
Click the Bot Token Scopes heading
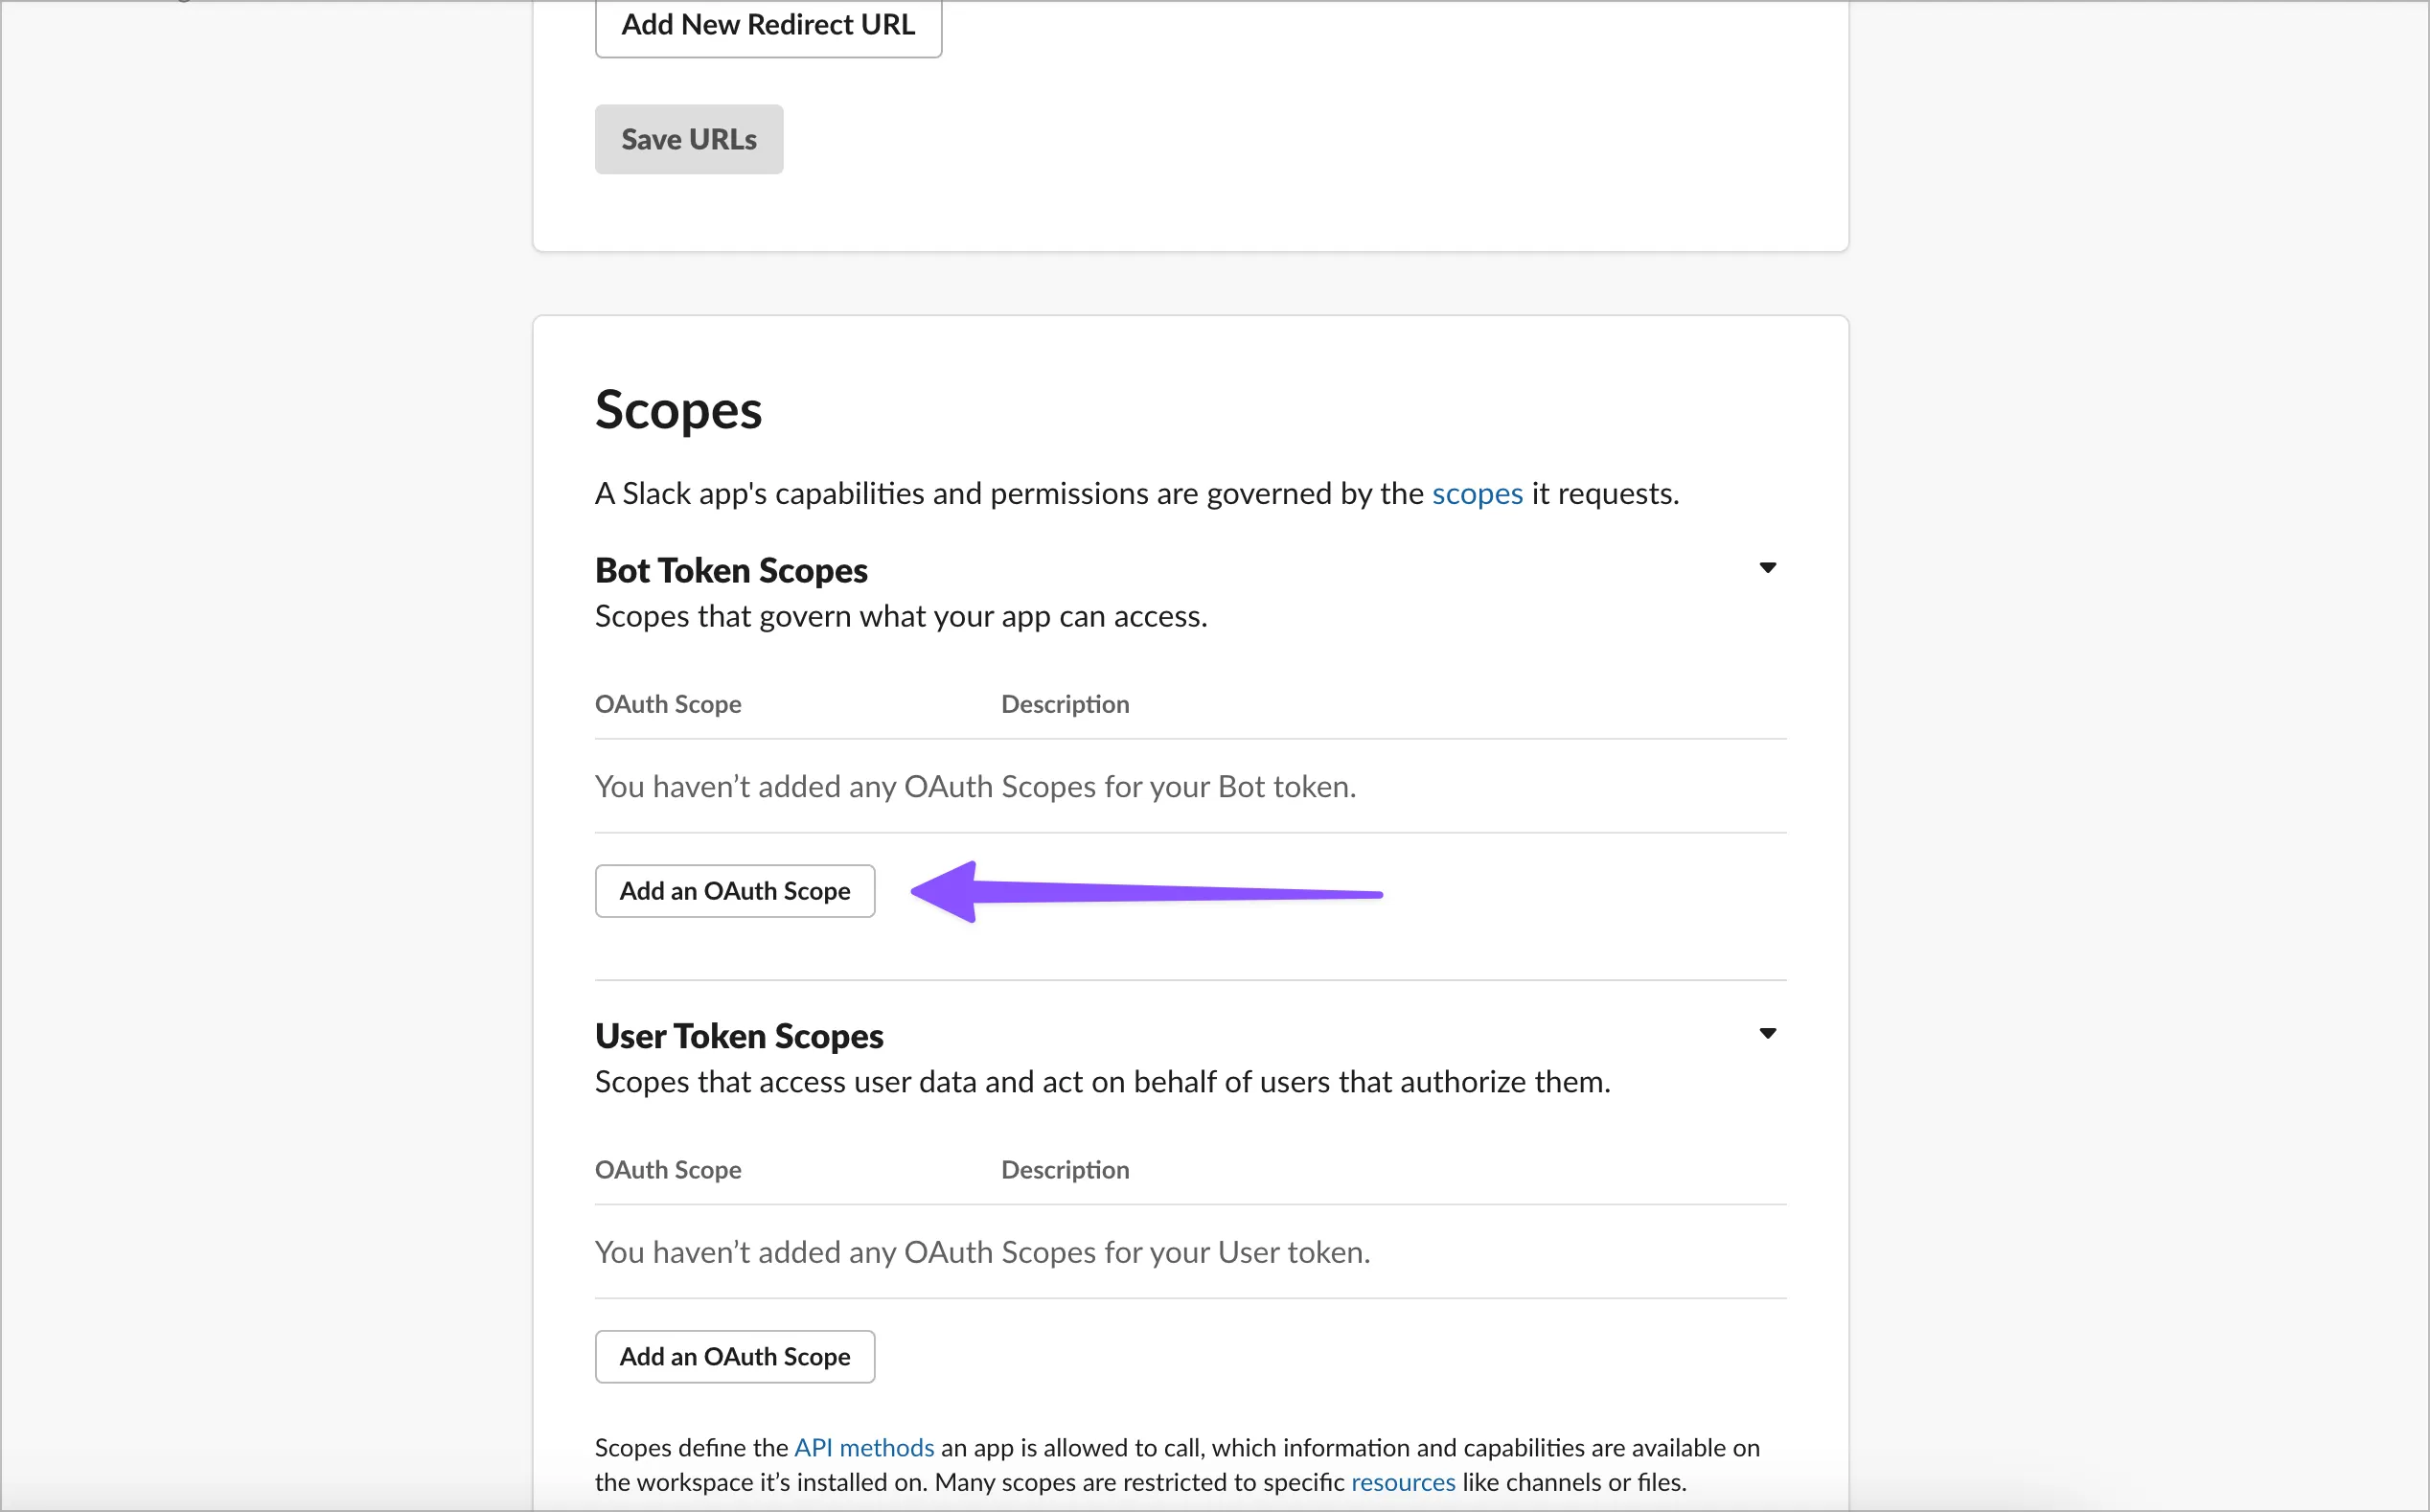[x=731, y=571]
